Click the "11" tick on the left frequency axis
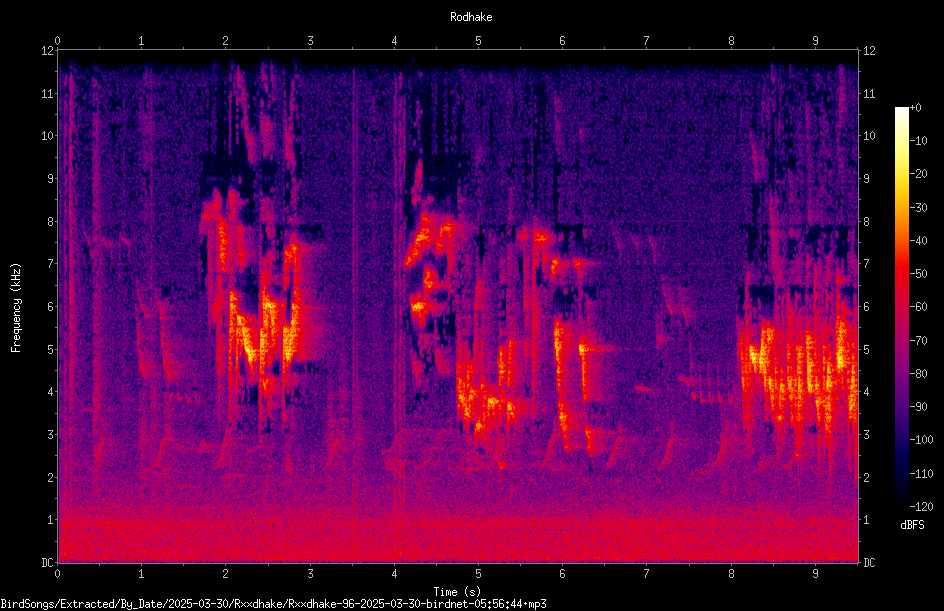The height and width of the screenshot is (611, 944). tap(47, 93)
